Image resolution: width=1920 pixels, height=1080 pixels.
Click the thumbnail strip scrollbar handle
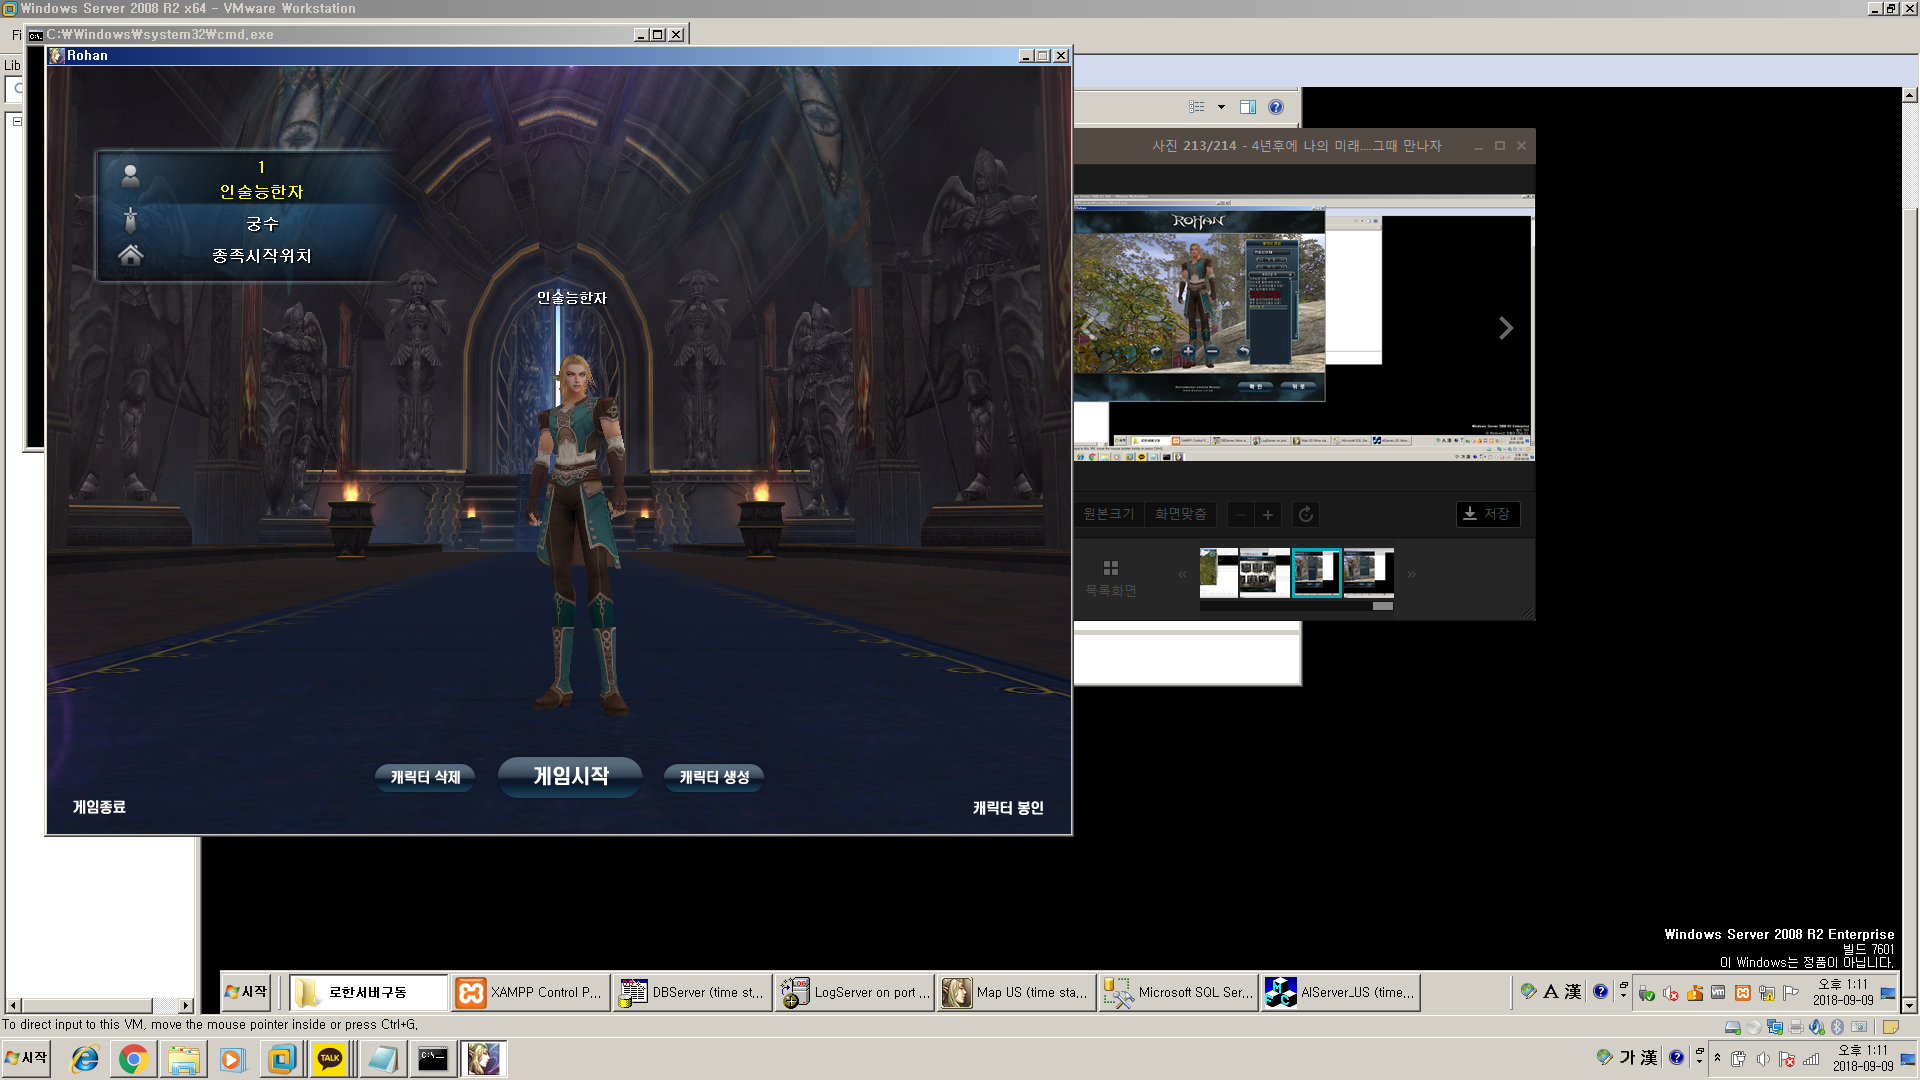coord(1382,606)
